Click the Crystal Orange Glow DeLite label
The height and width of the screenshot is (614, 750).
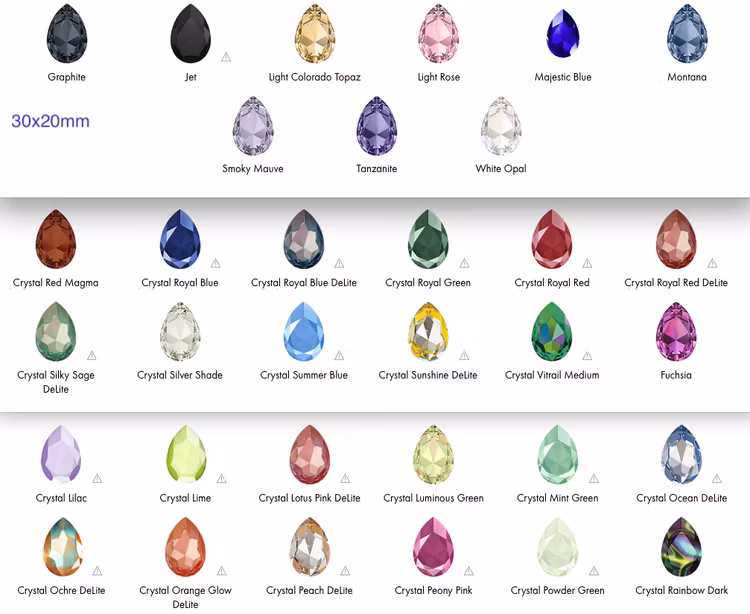click(x=186, y=597)
